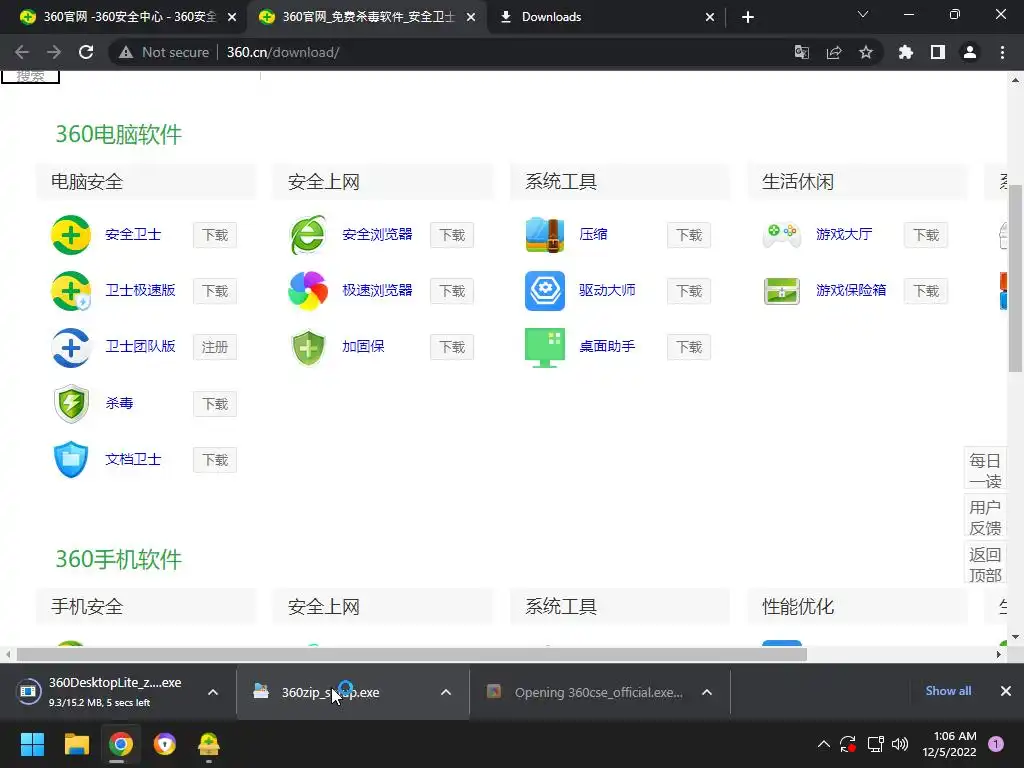Image resolution: width=1024 pixels, height=768 pixels.
Task: Click the address bar URL 360.cn/download/
Action: [283, 52]
